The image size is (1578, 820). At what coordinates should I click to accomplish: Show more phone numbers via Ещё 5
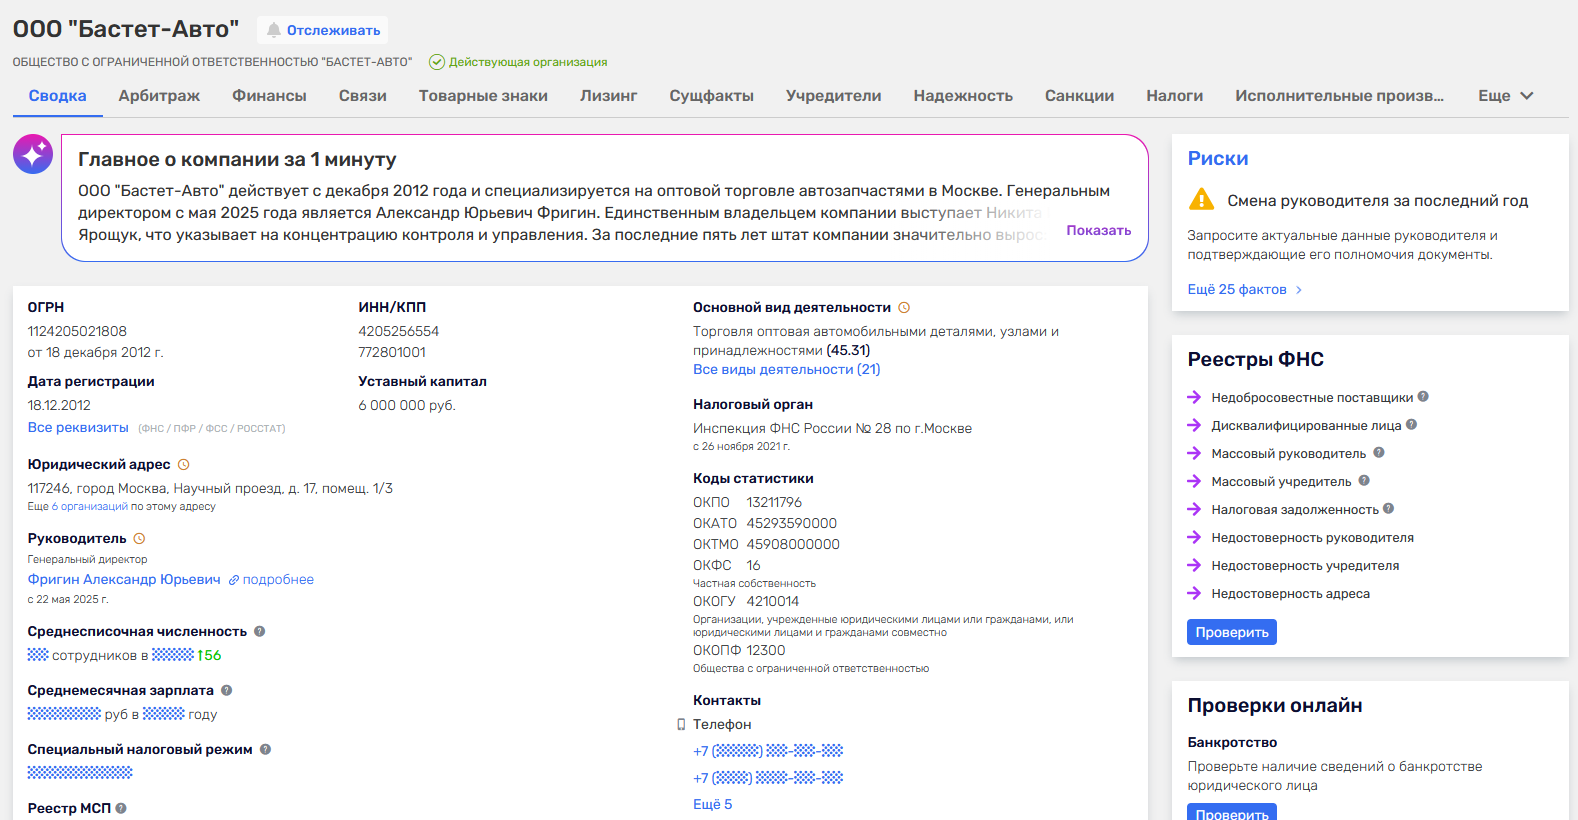click(x=712, y=804)
